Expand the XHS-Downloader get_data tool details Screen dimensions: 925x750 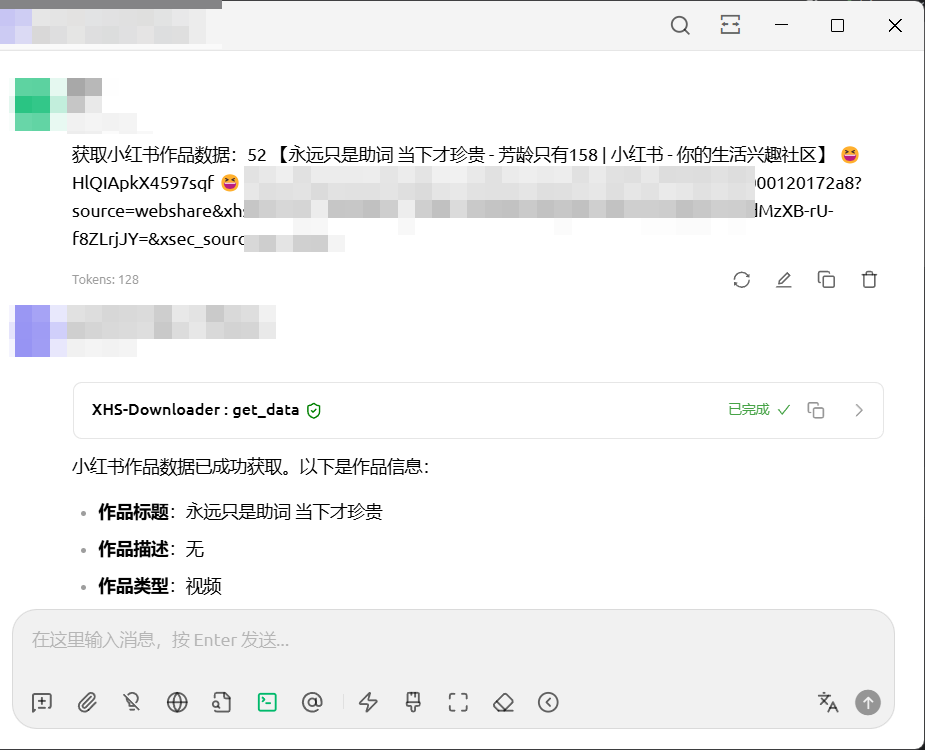click(858, 410)
